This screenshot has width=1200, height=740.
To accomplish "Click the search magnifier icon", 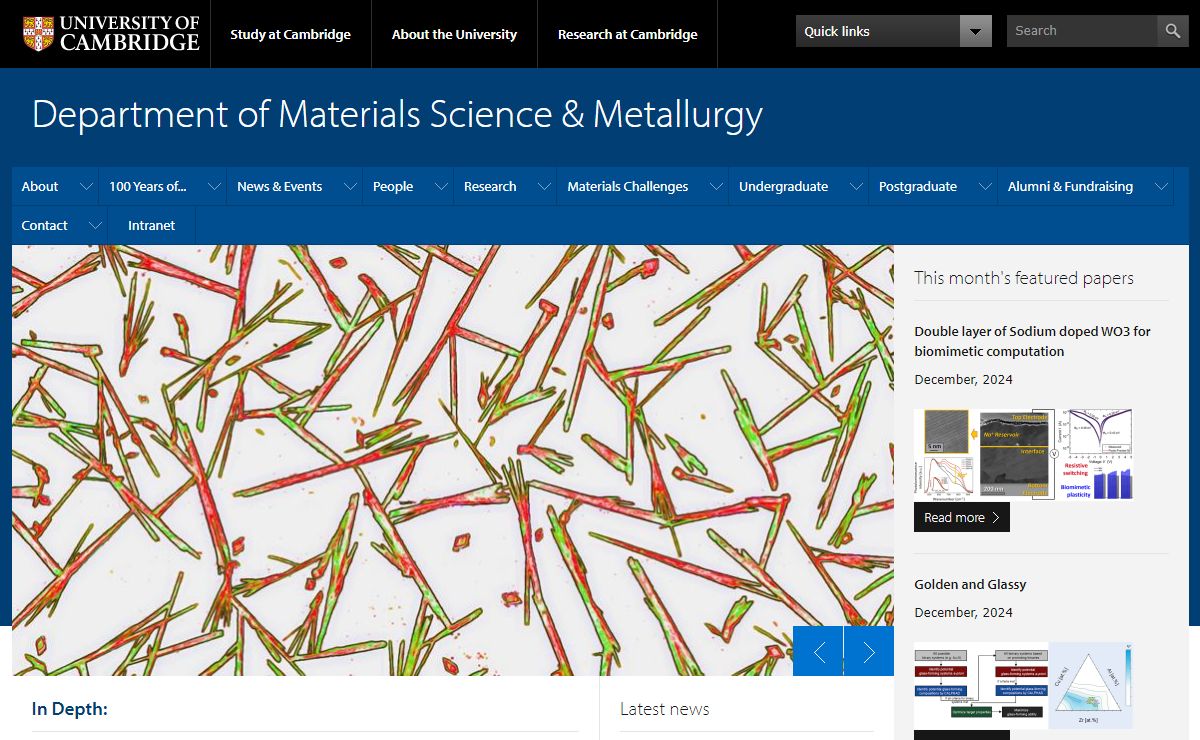I will pos(1173,31).
